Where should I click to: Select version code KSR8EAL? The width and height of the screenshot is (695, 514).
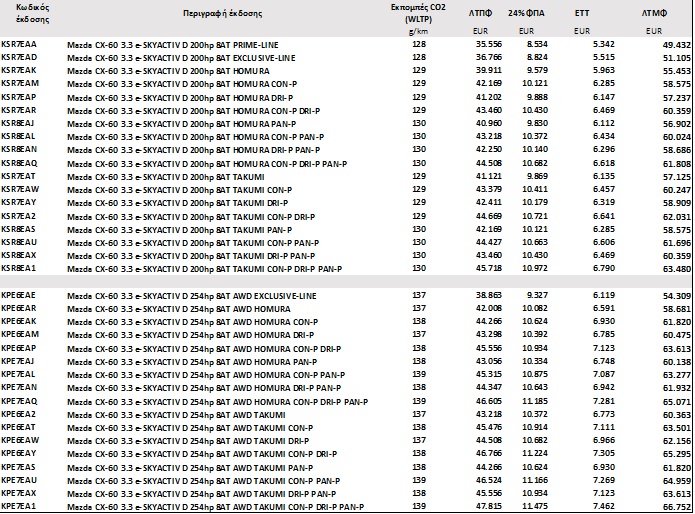tap(18, 136)
